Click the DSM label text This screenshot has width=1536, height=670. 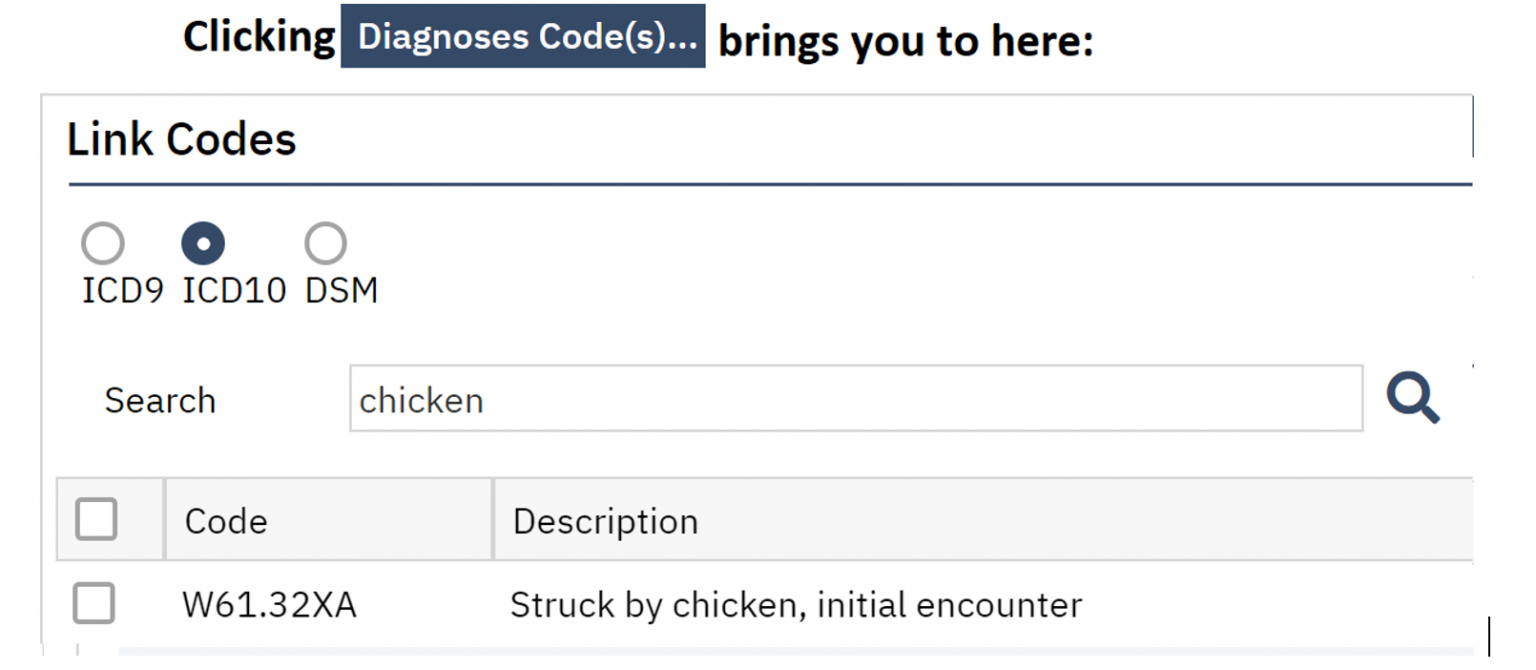point(342,291)
